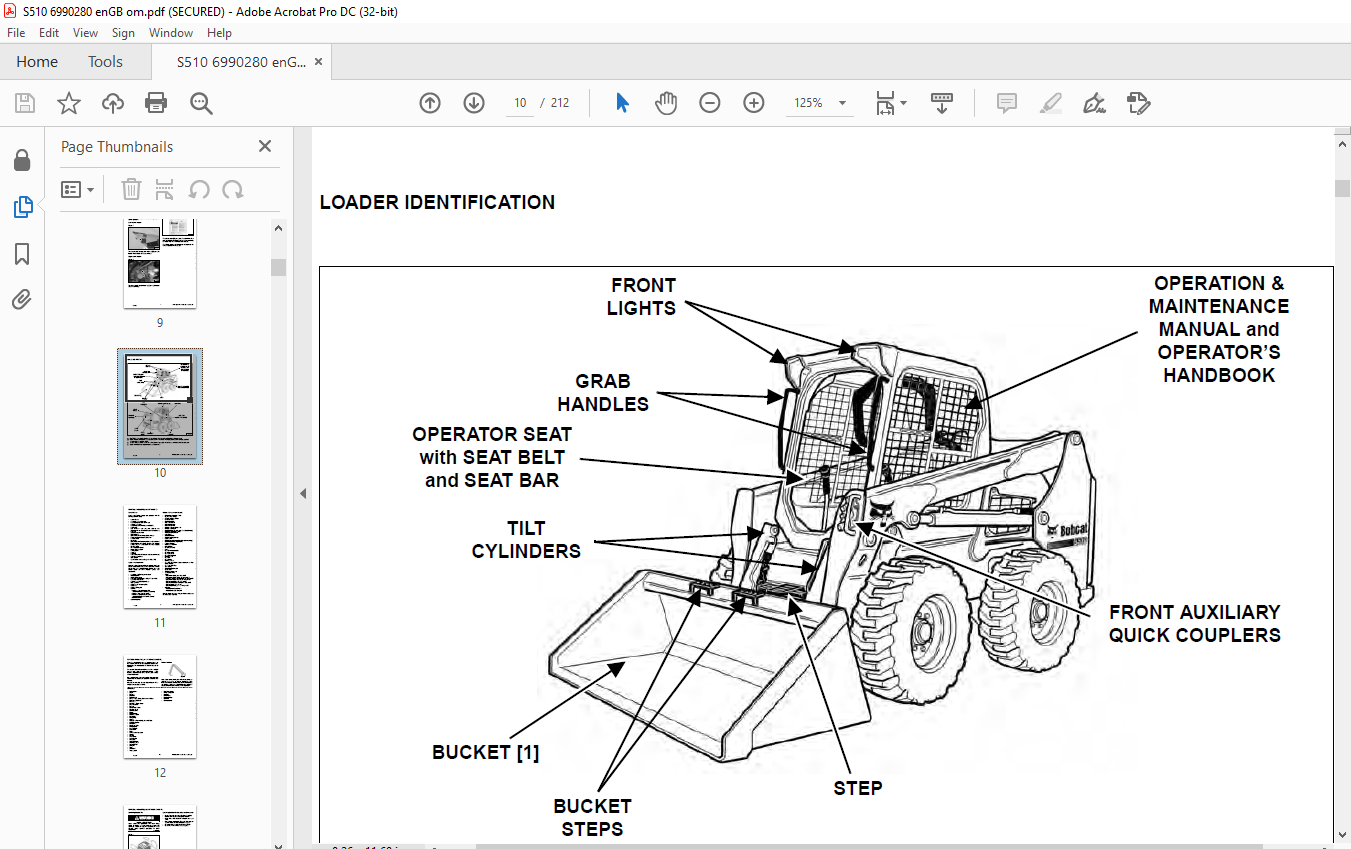Image resolution: width=1351 pixels, height=849 pixels.
Task: Activate the hand pan tool
Action: [666, 103]
